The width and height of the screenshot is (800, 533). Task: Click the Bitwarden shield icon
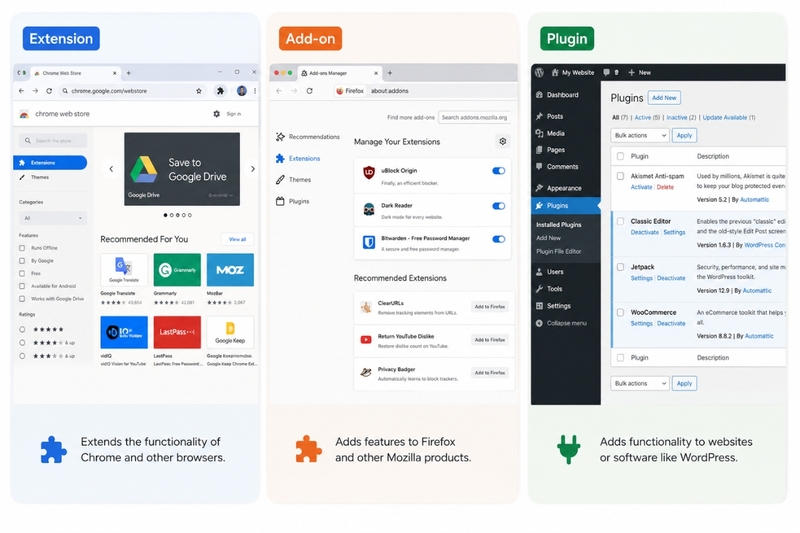[x=368, y=242]
